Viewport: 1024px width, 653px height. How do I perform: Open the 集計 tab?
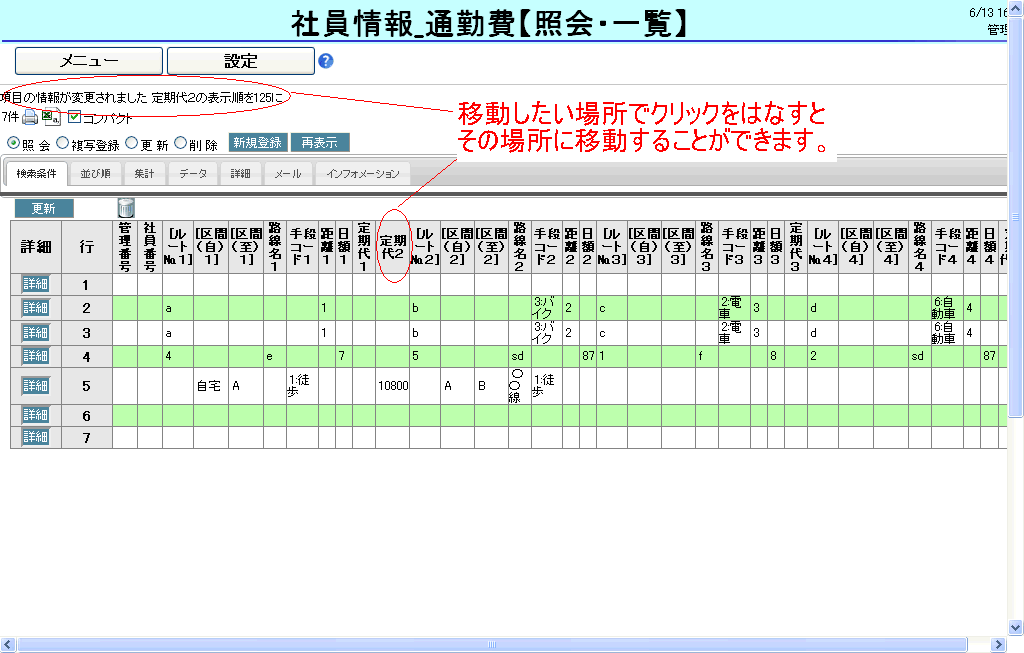(x=145, y=174)
